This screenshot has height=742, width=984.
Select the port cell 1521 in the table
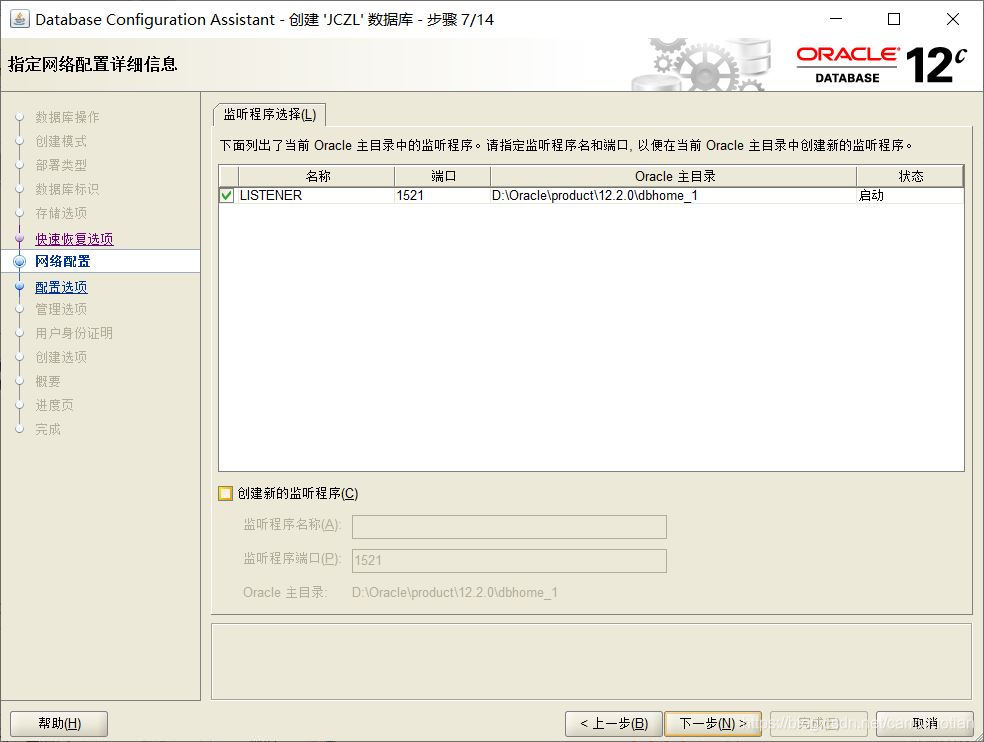(442, 196)
